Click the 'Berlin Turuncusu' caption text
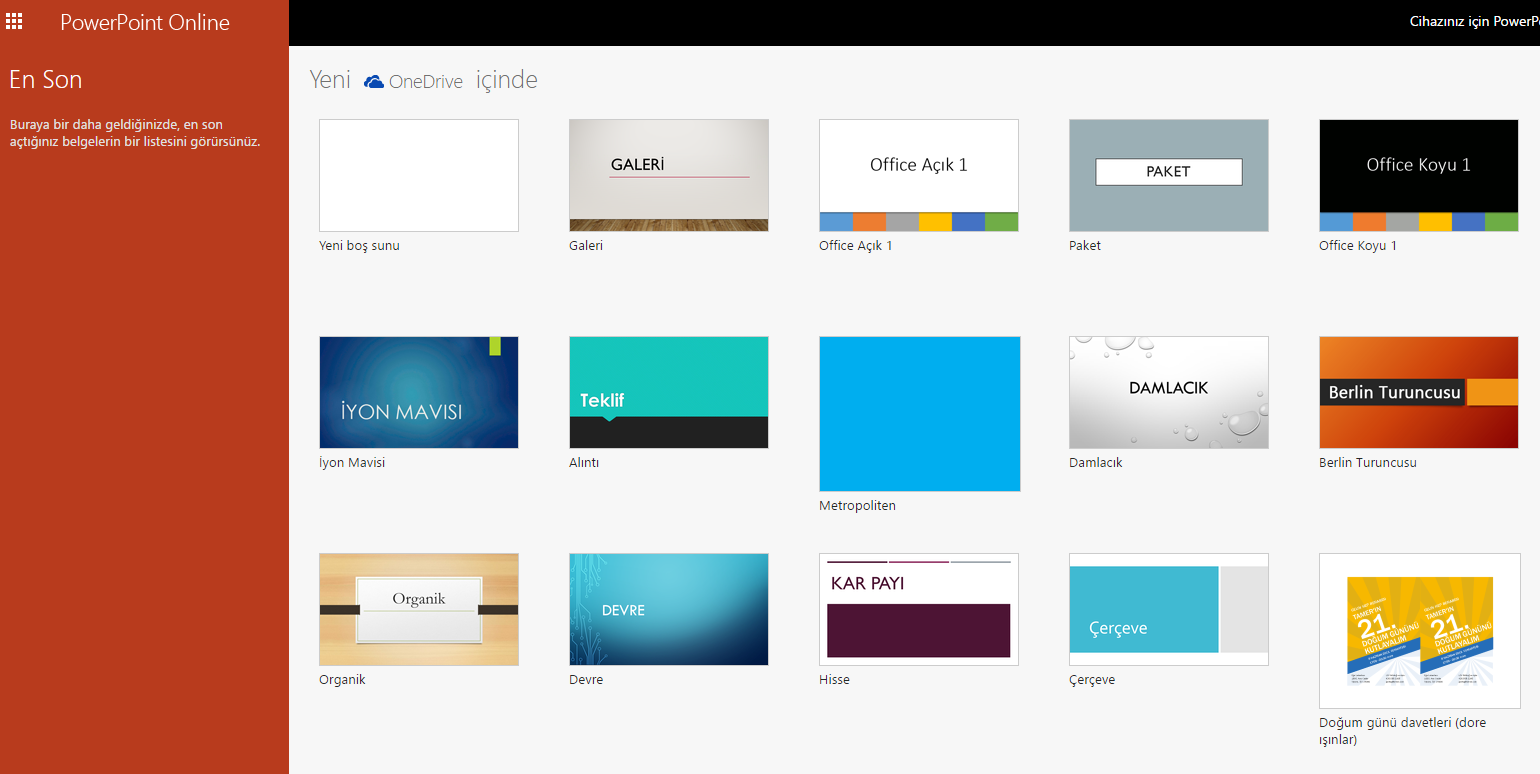 coord(1368,462)
